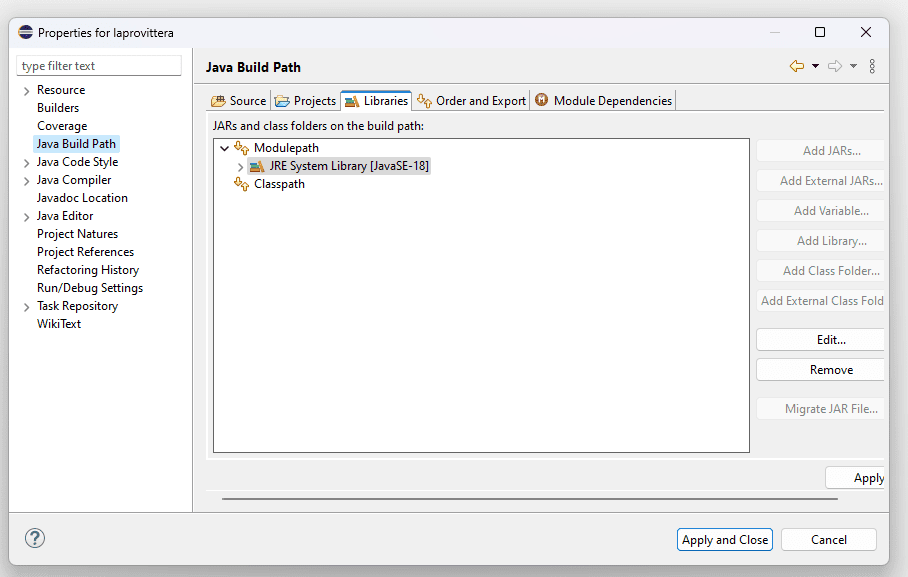Click the back navigation arrow icon
This screenshot has width=908, height=577.
pyautogui.click(x=797, y=66)
